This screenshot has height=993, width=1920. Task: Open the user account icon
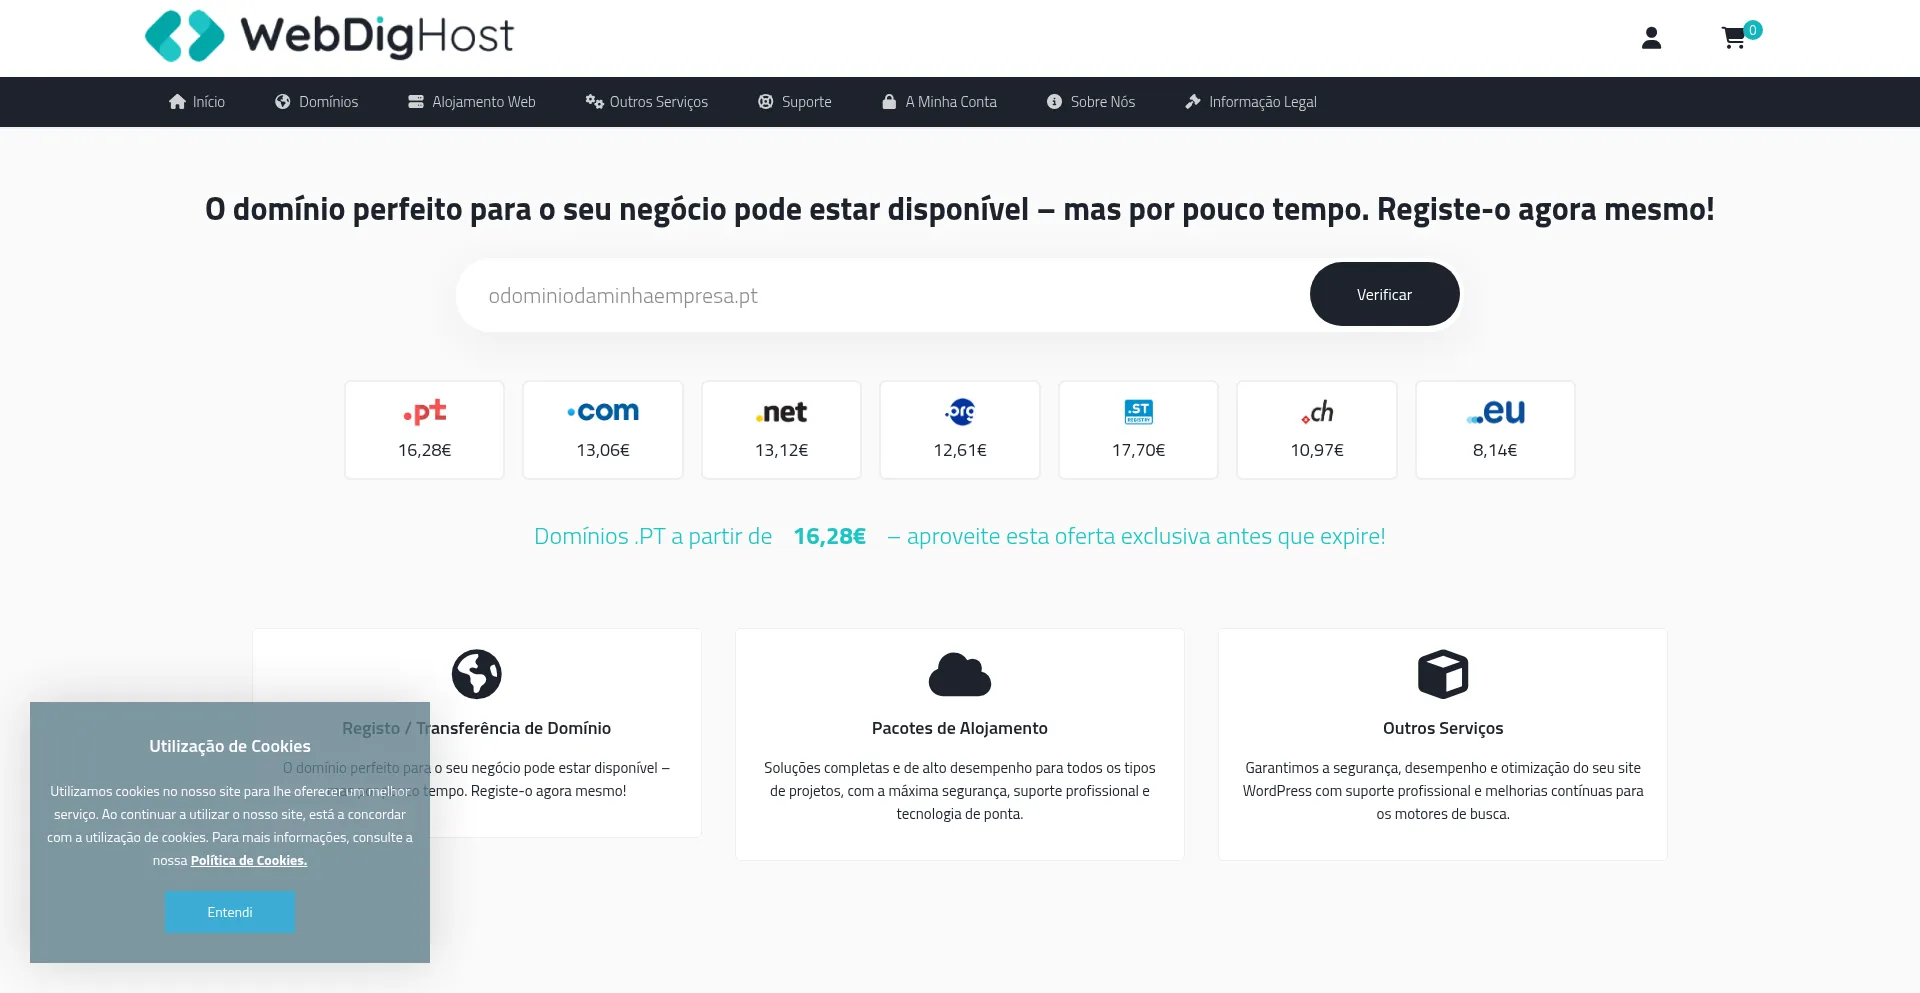click(1651, 38)
